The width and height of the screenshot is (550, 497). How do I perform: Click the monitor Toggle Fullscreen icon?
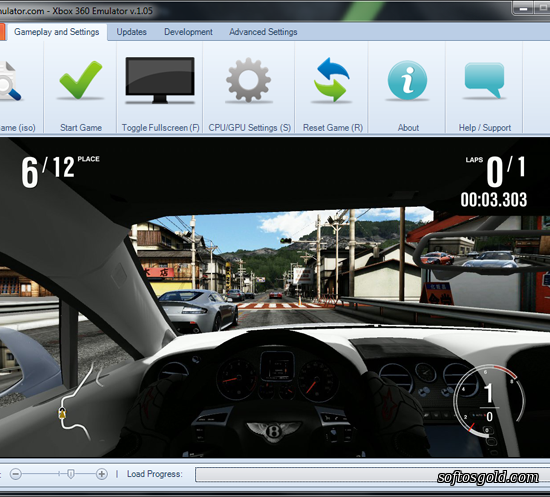click(160, 80)
